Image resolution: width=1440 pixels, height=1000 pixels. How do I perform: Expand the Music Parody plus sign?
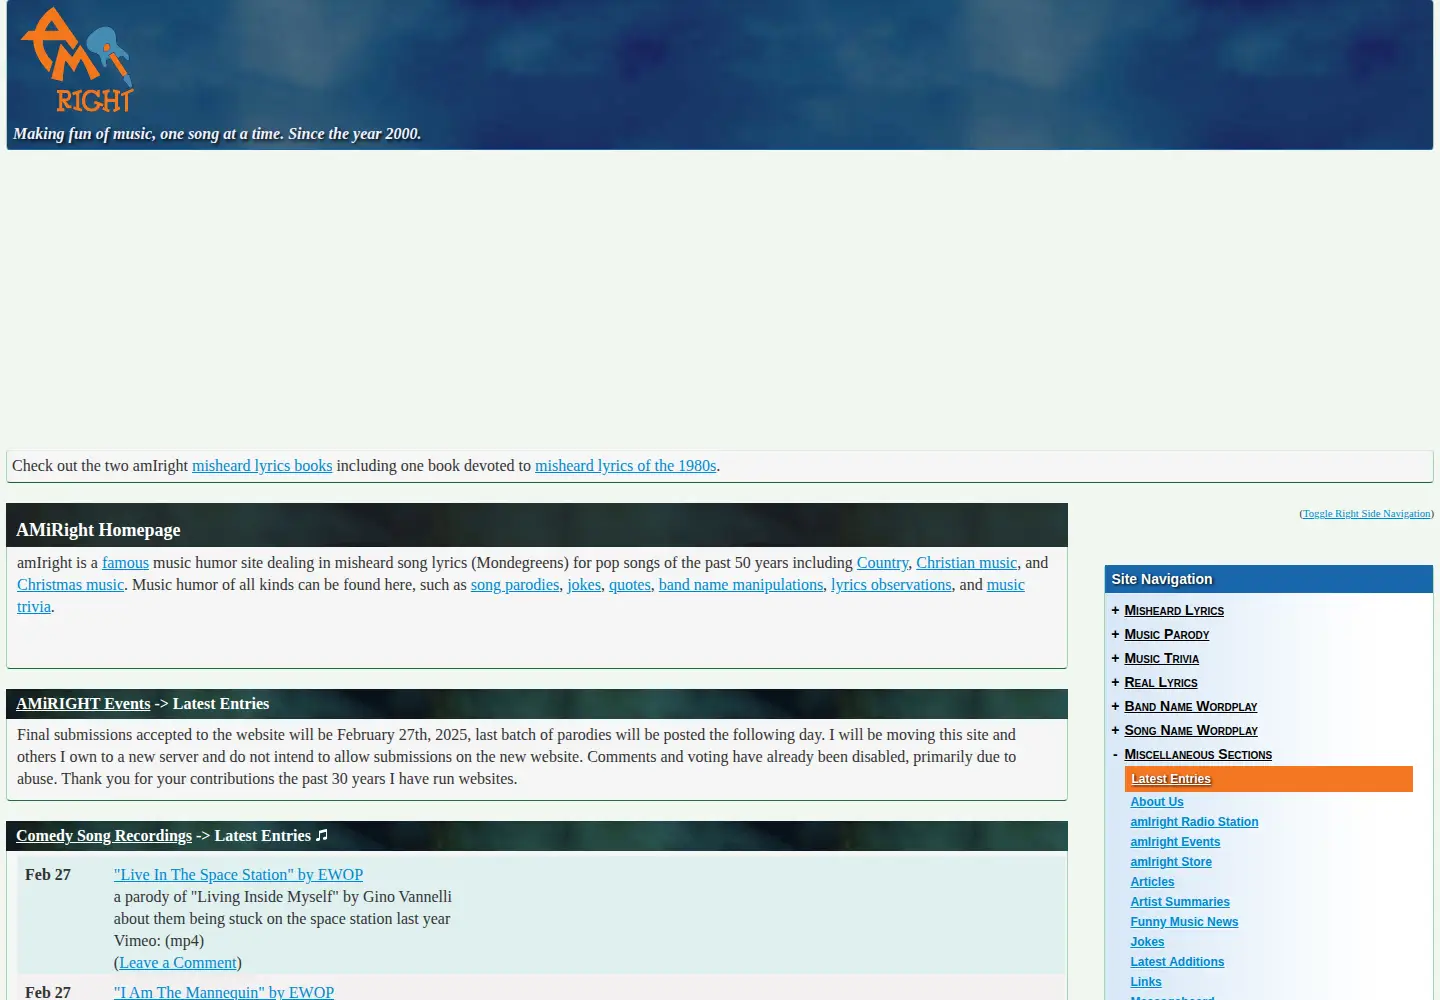[1115, 634]
